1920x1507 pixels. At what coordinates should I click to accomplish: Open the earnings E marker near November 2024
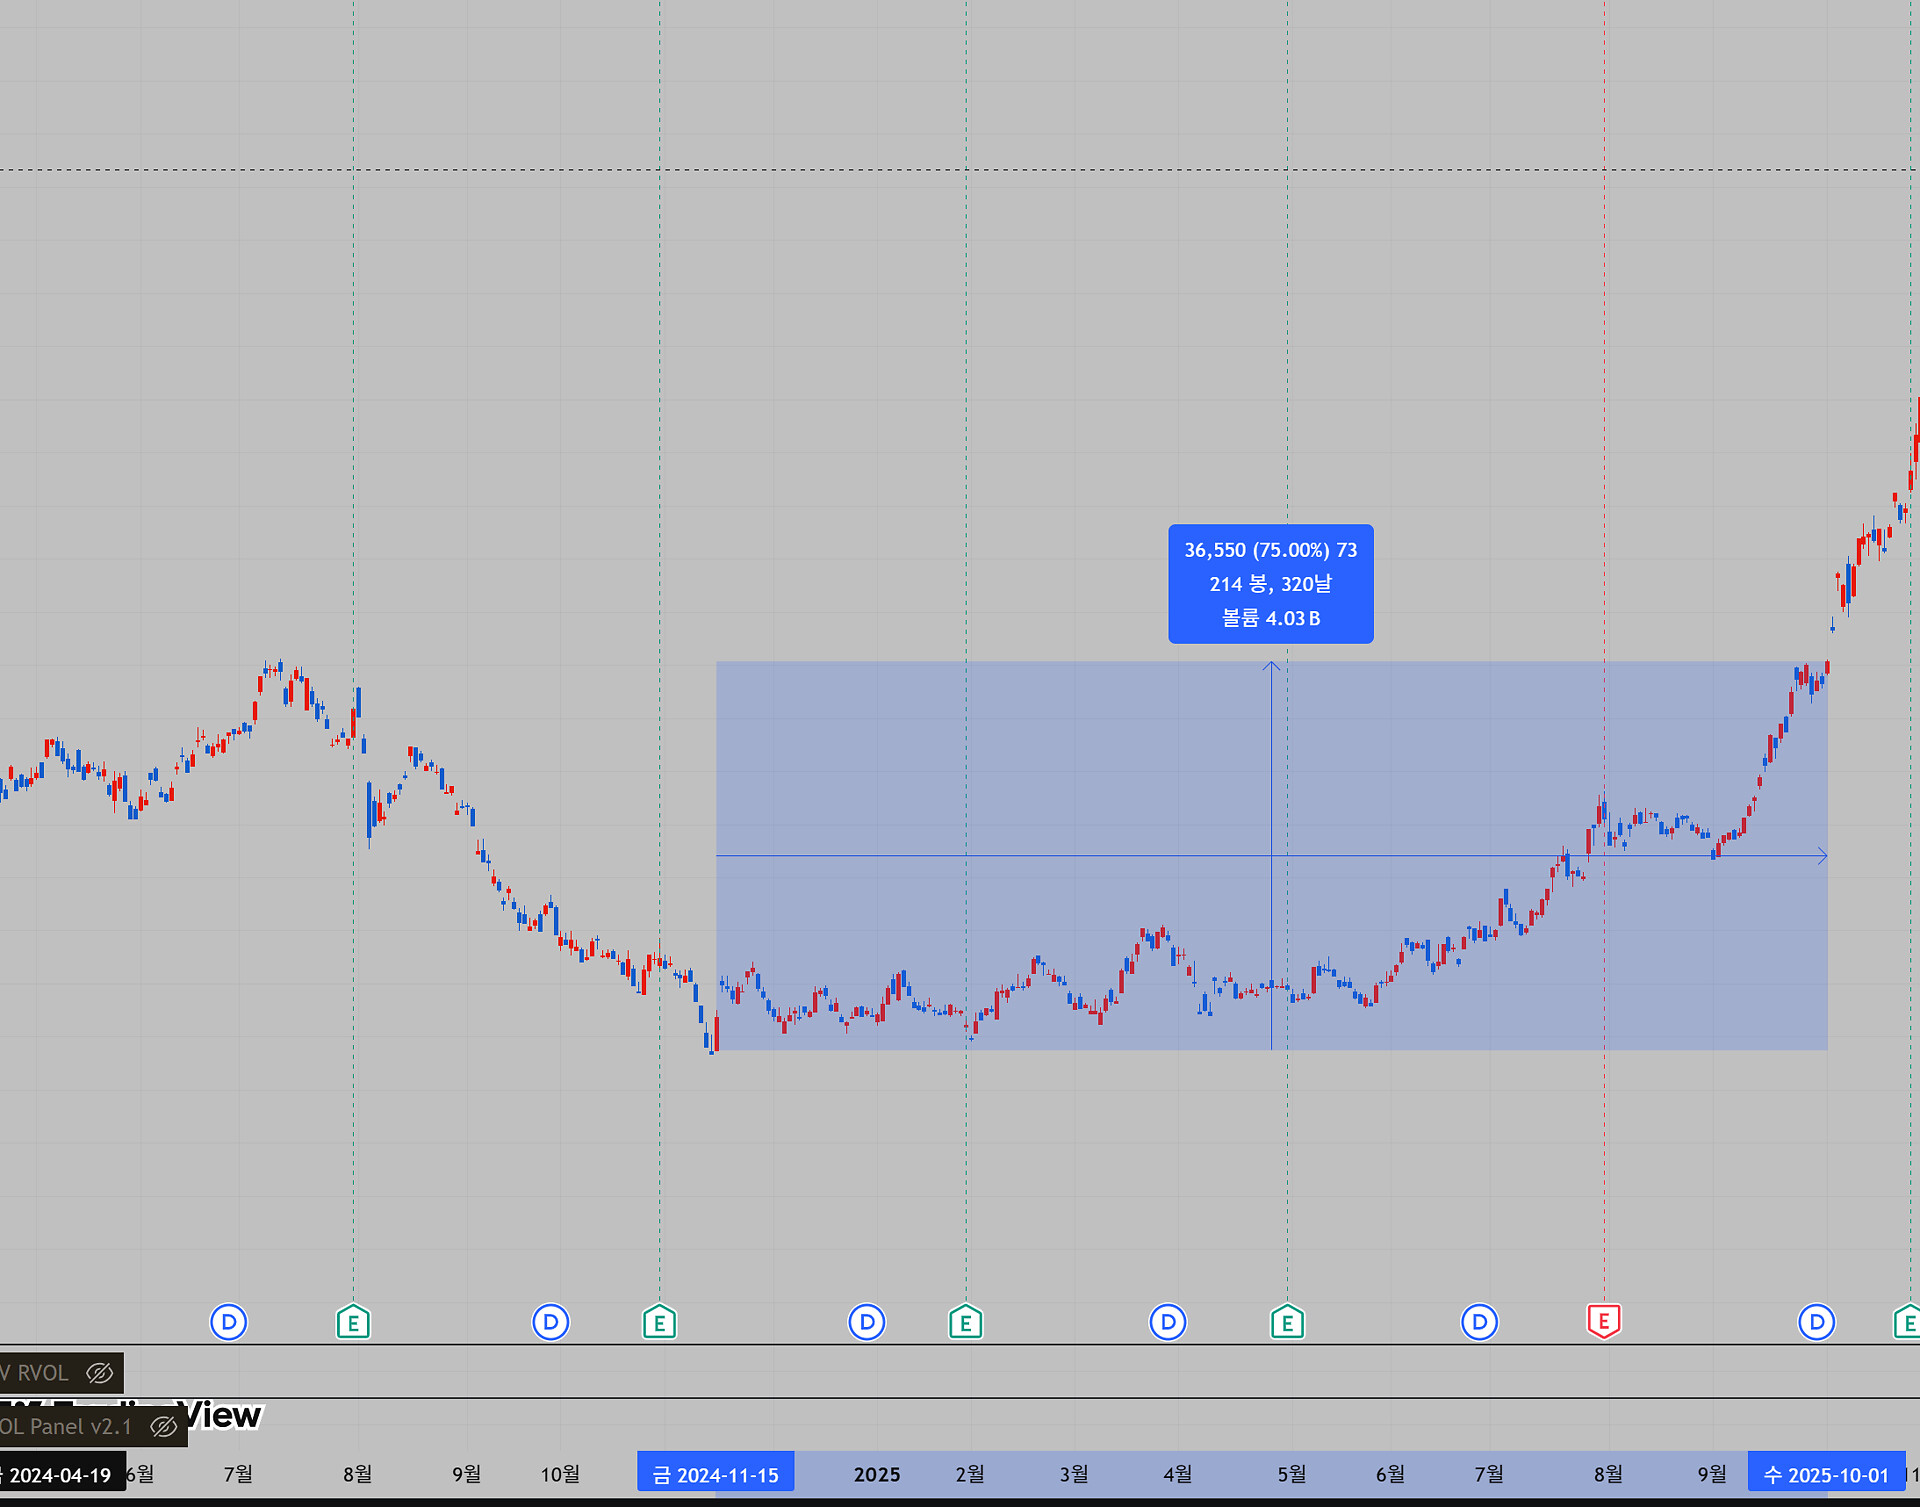pyautogui.click(x=659, y=1322)
